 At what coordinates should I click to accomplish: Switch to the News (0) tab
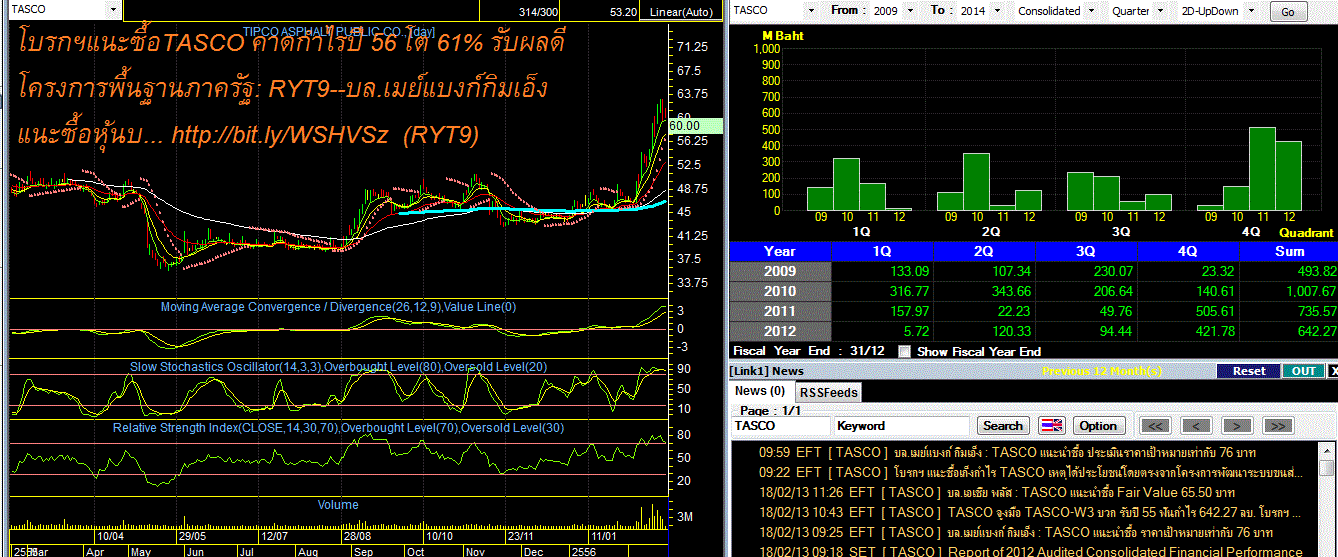pyautogui.click(x=760, y=391)
